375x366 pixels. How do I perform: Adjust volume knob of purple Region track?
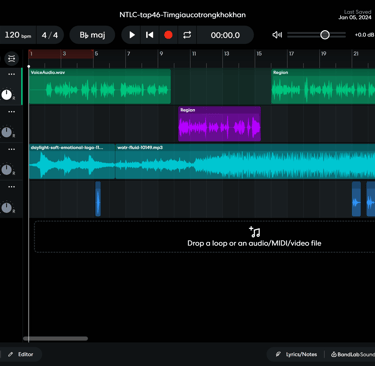7,132
